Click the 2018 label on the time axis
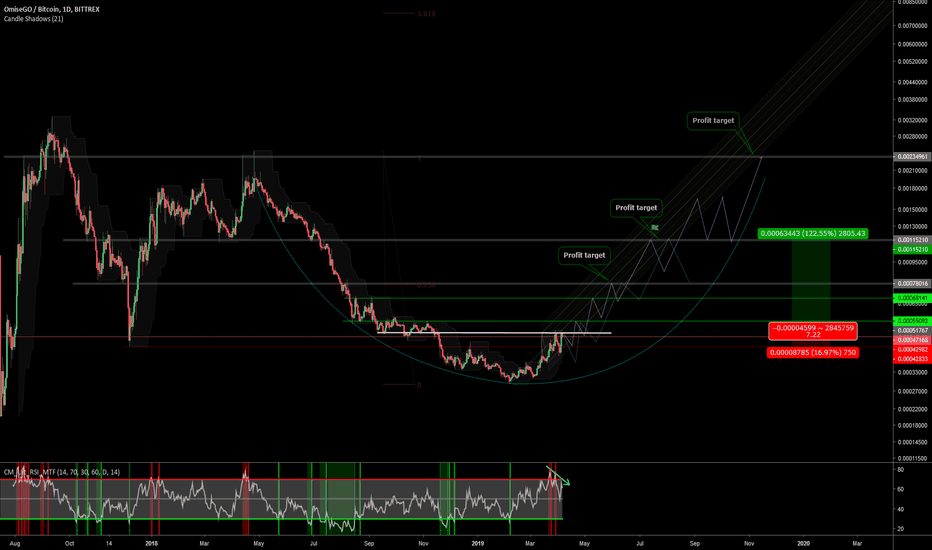The image size is (932, 550). (152, 543)
